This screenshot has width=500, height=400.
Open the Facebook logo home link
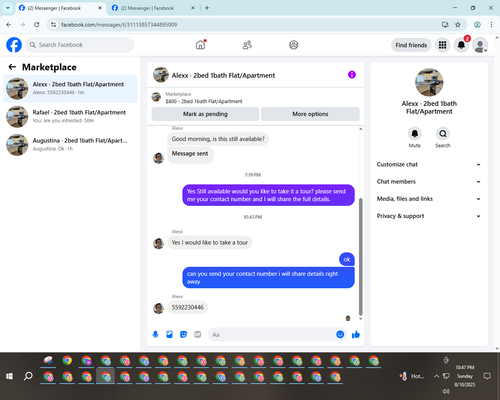click(14, 45)
